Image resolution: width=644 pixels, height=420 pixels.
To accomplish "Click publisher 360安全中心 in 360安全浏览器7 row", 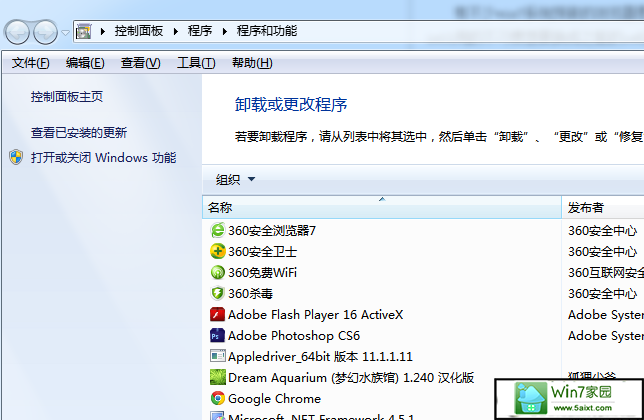I will (x=603, y=231).
